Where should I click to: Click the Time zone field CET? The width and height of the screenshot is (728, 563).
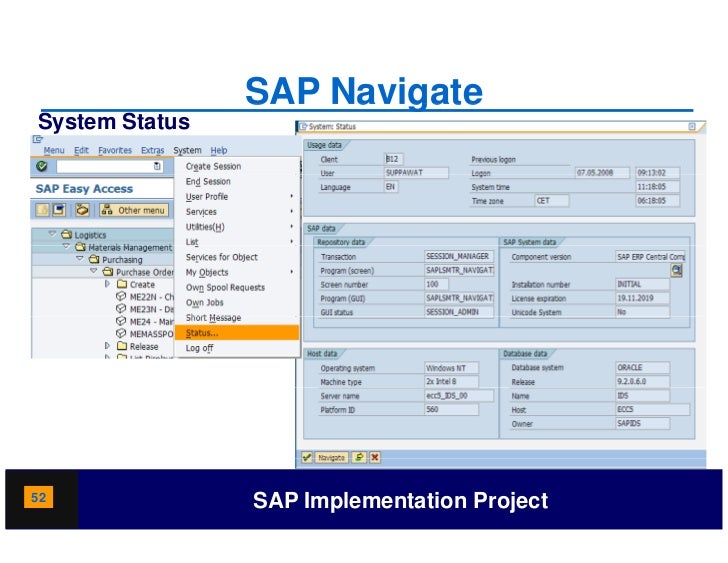[x=552, y=201]
